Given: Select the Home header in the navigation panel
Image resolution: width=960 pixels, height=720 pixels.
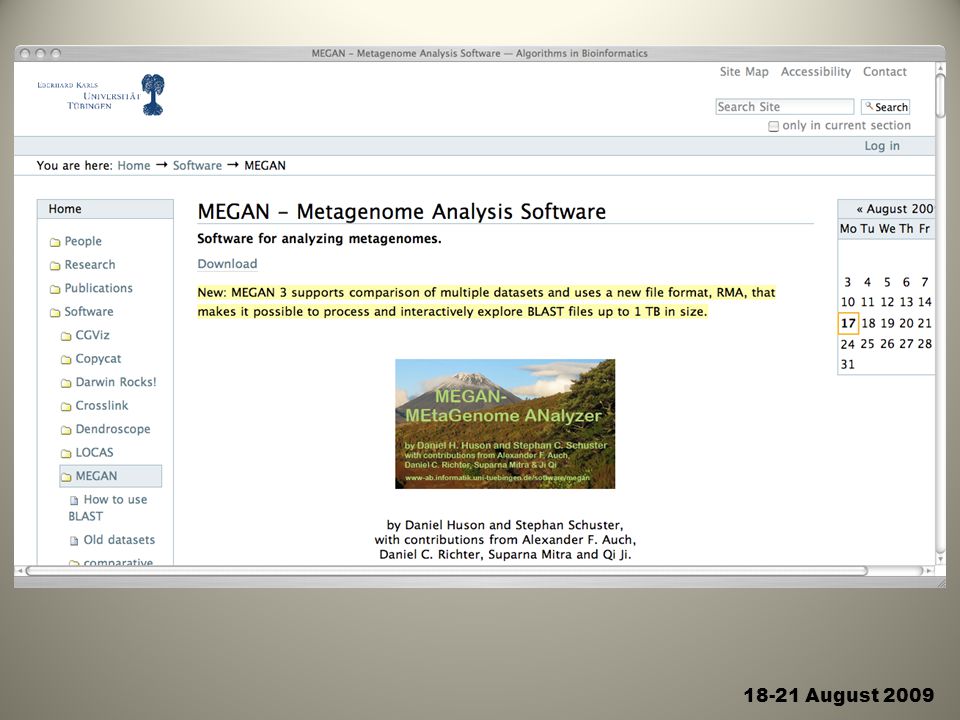Looking at the screenshot, I should tap(105, 209).
